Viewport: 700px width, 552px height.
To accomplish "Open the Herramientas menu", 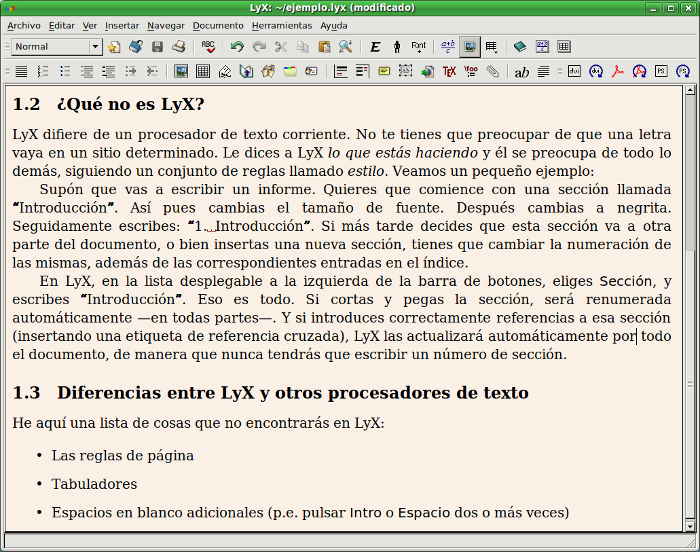I will coord(281,25).
